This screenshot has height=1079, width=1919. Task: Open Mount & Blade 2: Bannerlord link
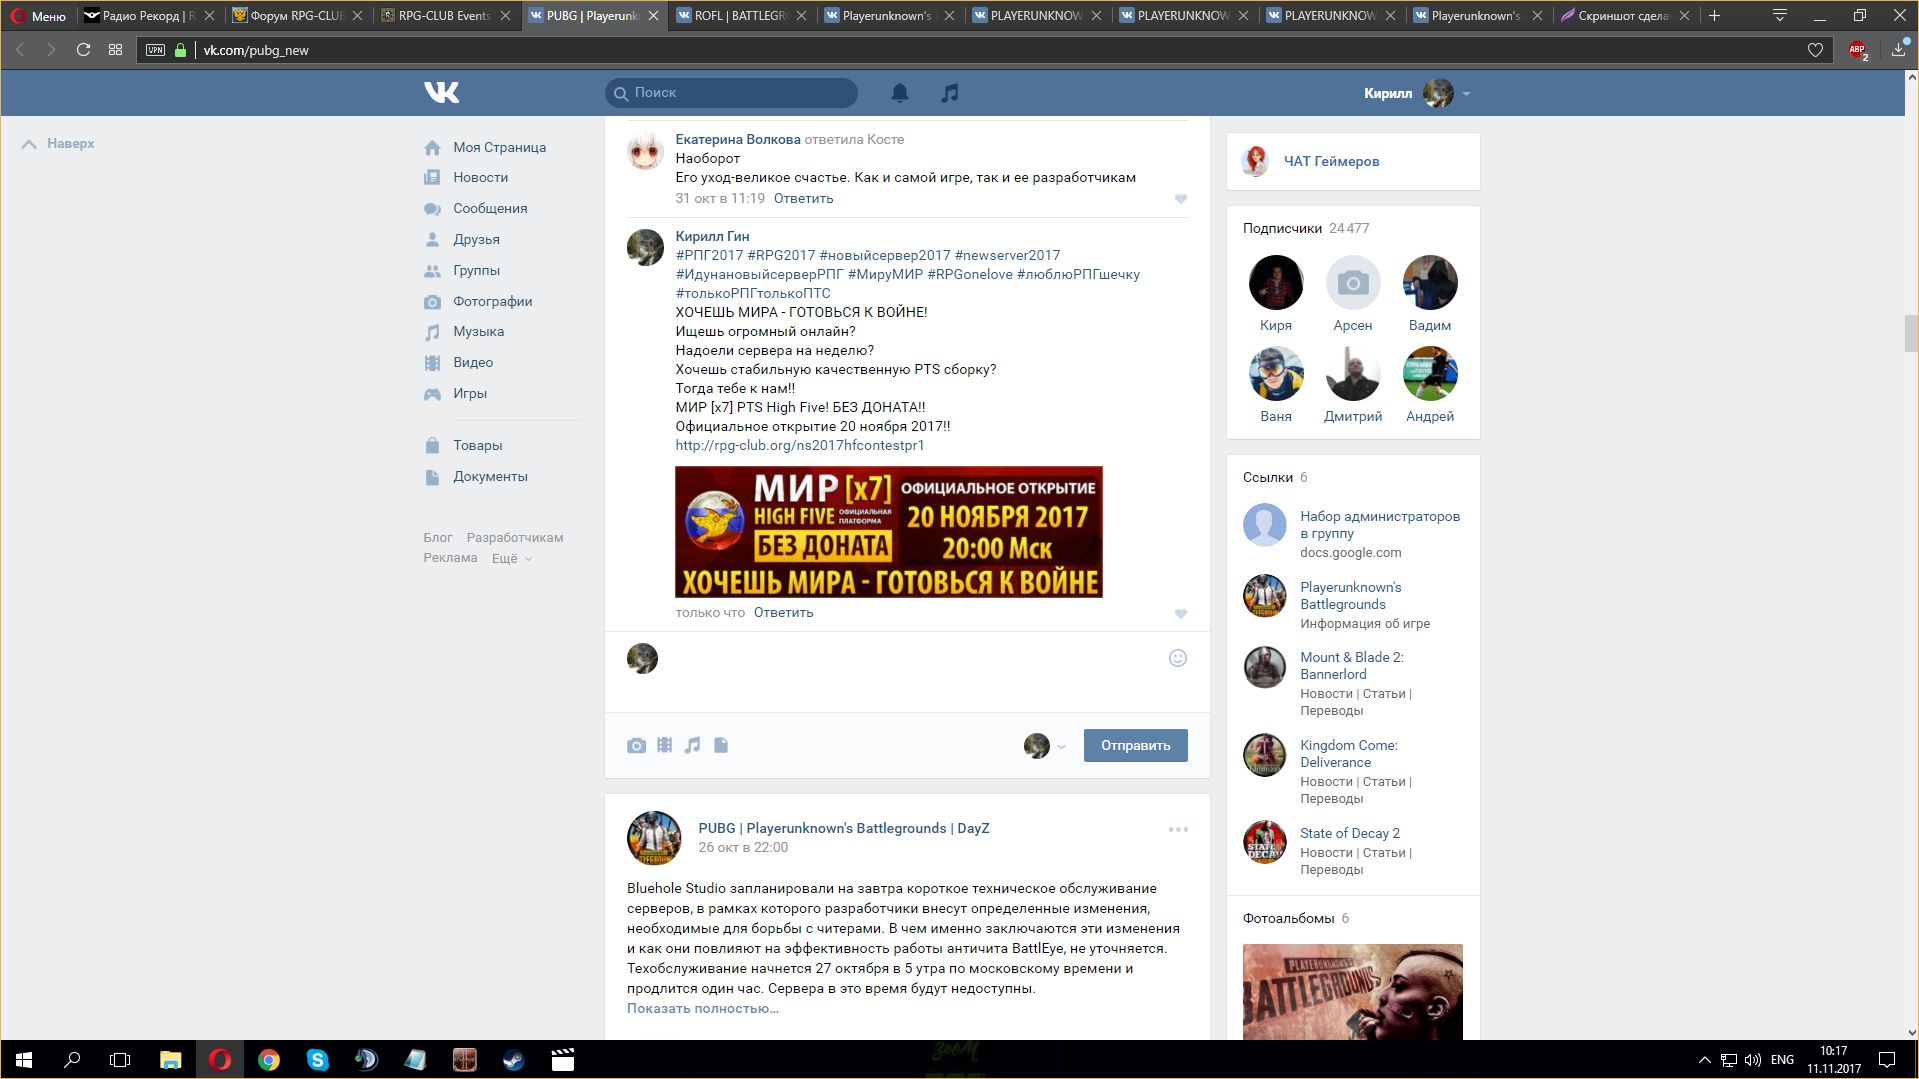coord(1352,666)
